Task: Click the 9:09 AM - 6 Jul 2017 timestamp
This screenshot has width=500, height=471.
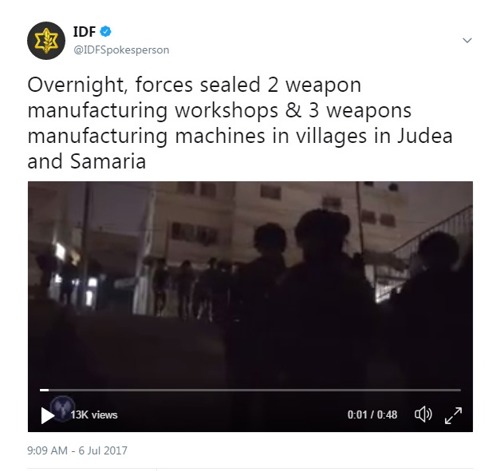Action: (77, 450)
